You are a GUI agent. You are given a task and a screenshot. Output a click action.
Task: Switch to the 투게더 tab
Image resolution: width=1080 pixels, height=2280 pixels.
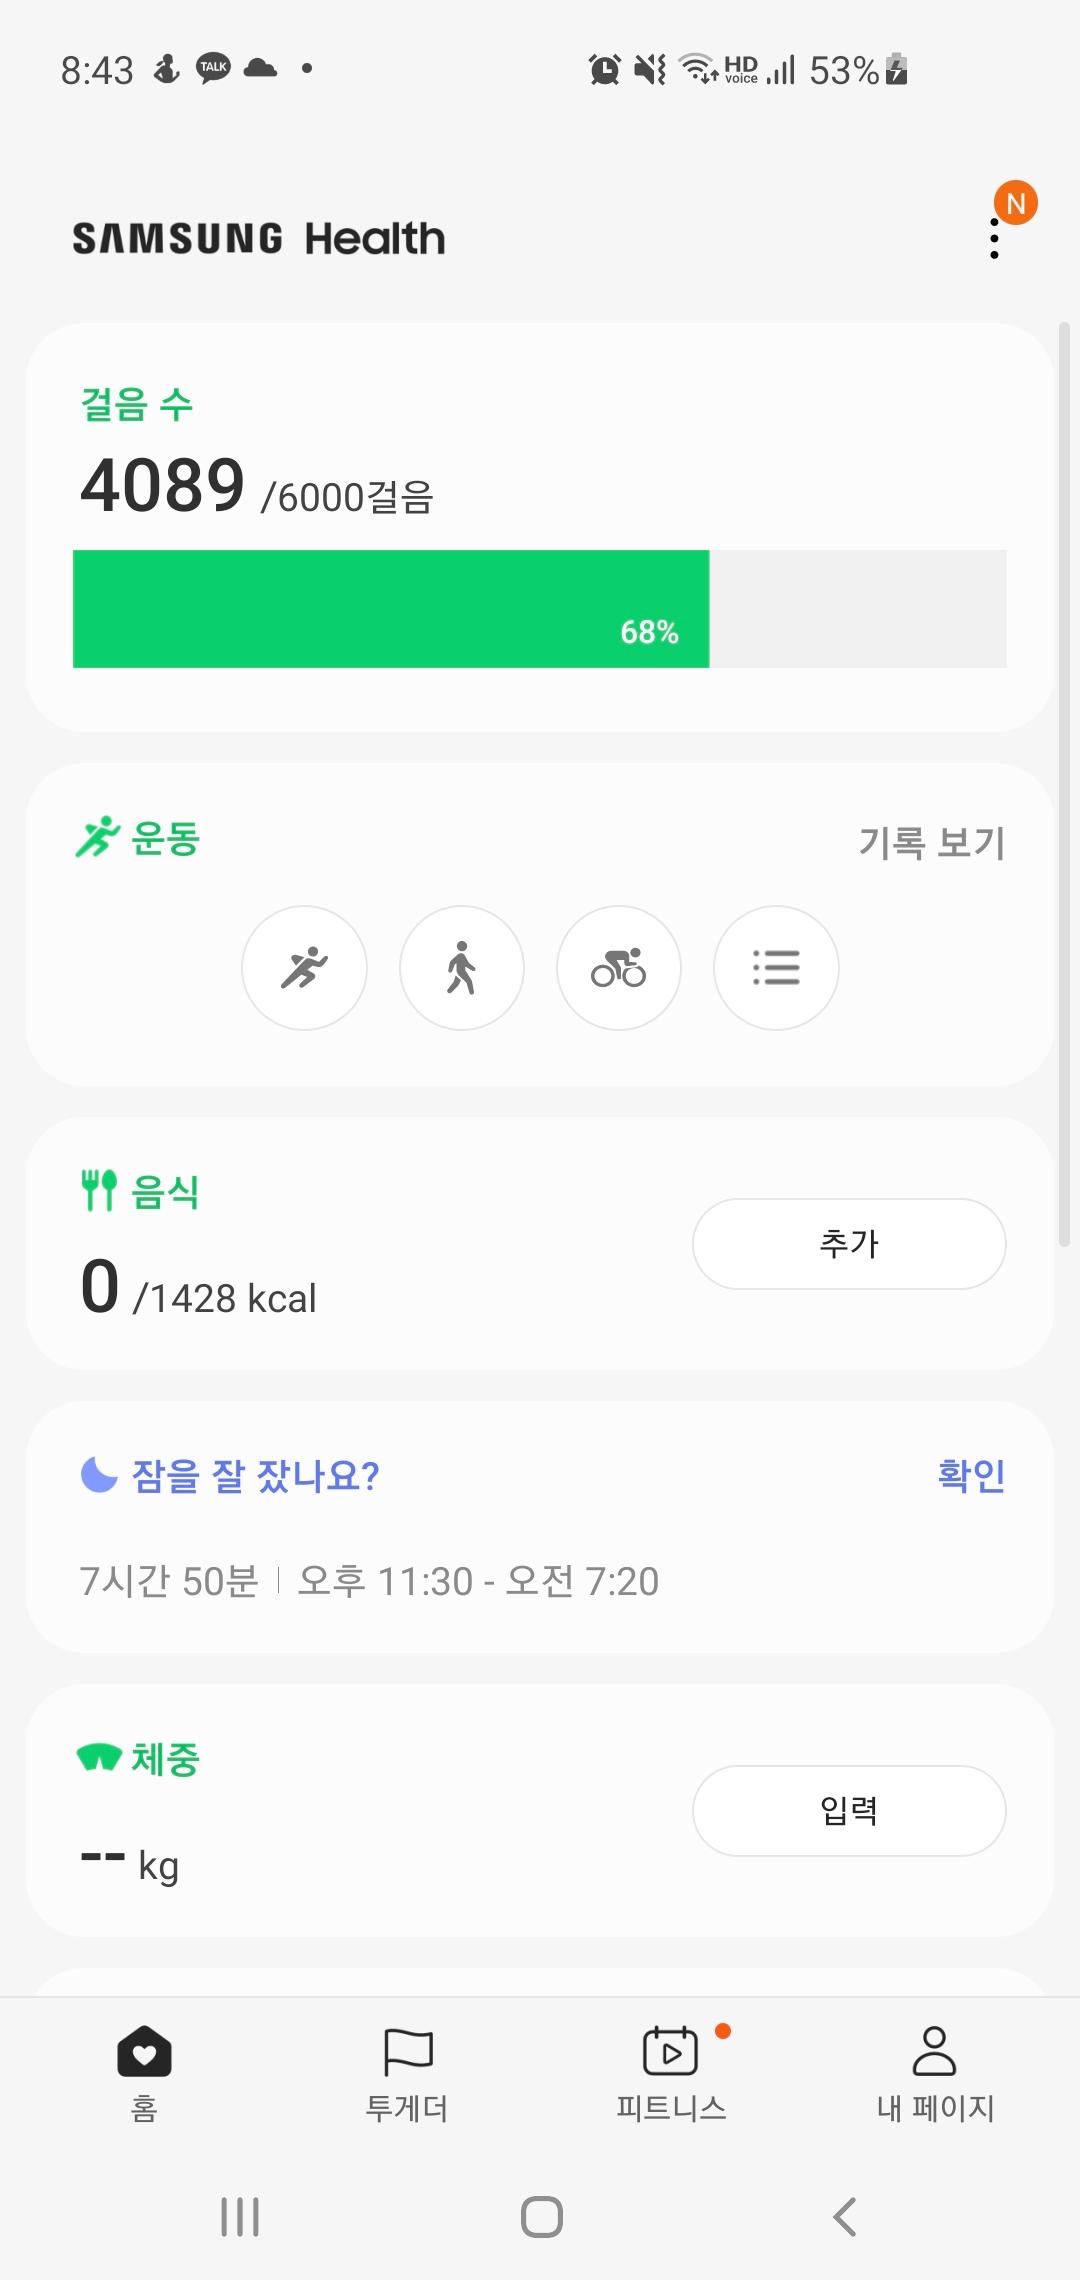coord(407,2074)
